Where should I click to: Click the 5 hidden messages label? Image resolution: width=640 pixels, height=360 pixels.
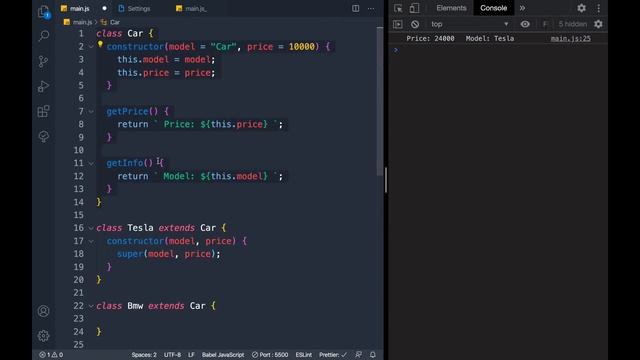pos(572,24)
